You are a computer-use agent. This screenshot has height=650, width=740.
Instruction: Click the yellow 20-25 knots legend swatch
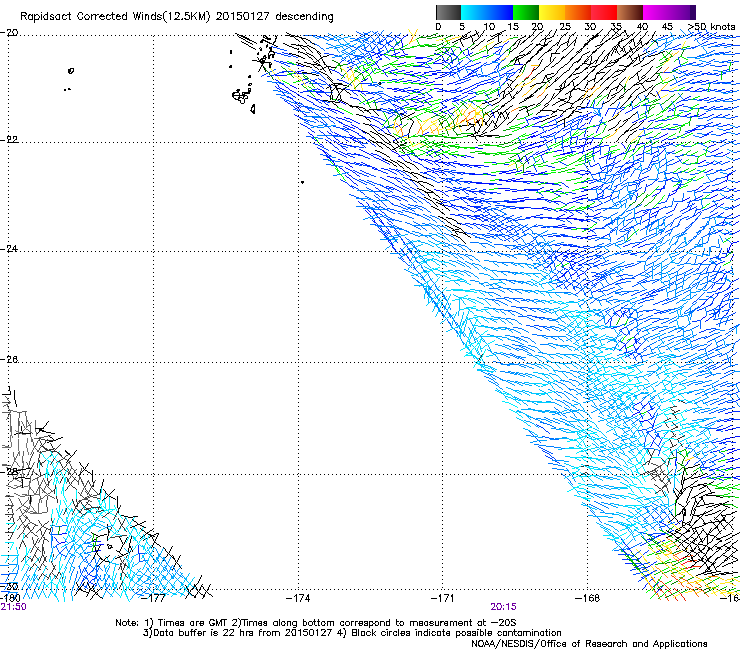coord(552,12)
